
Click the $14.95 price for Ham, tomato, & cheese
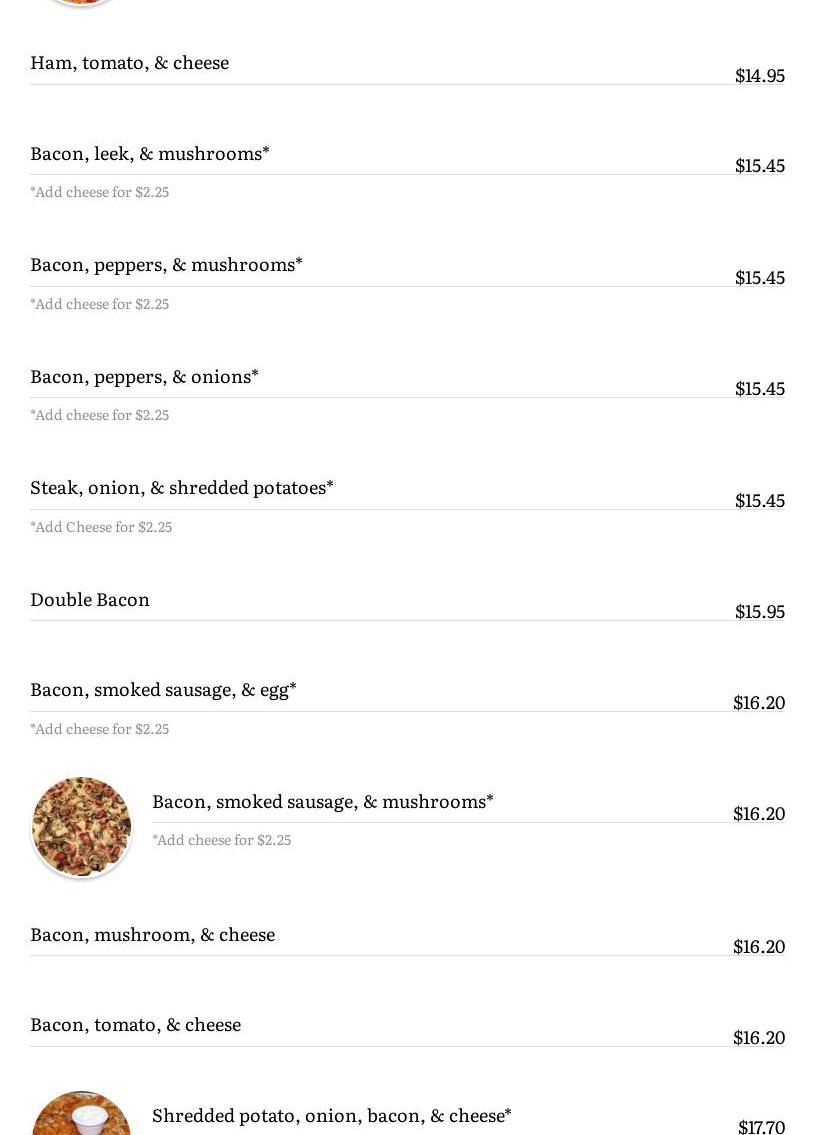(x=759, y=76)
